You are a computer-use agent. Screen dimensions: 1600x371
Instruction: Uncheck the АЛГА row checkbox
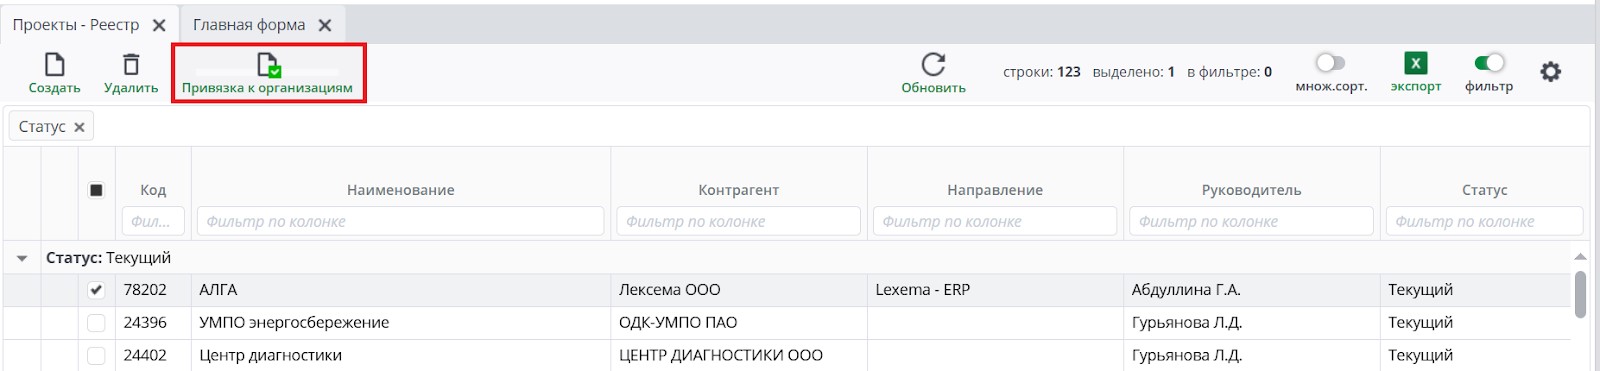tap(96, 290)
